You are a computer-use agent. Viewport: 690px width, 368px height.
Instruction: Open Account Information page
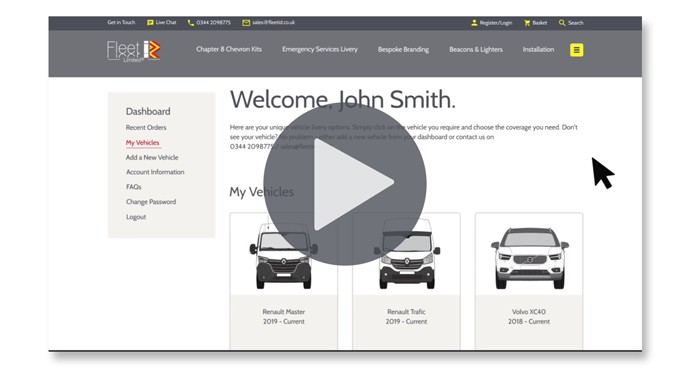tap(155, 172)
